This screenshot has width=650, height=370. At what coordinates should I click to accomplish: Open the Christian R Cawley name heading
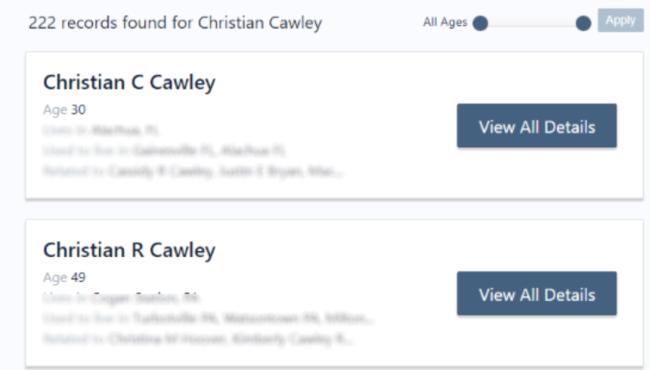pos(129,250)
